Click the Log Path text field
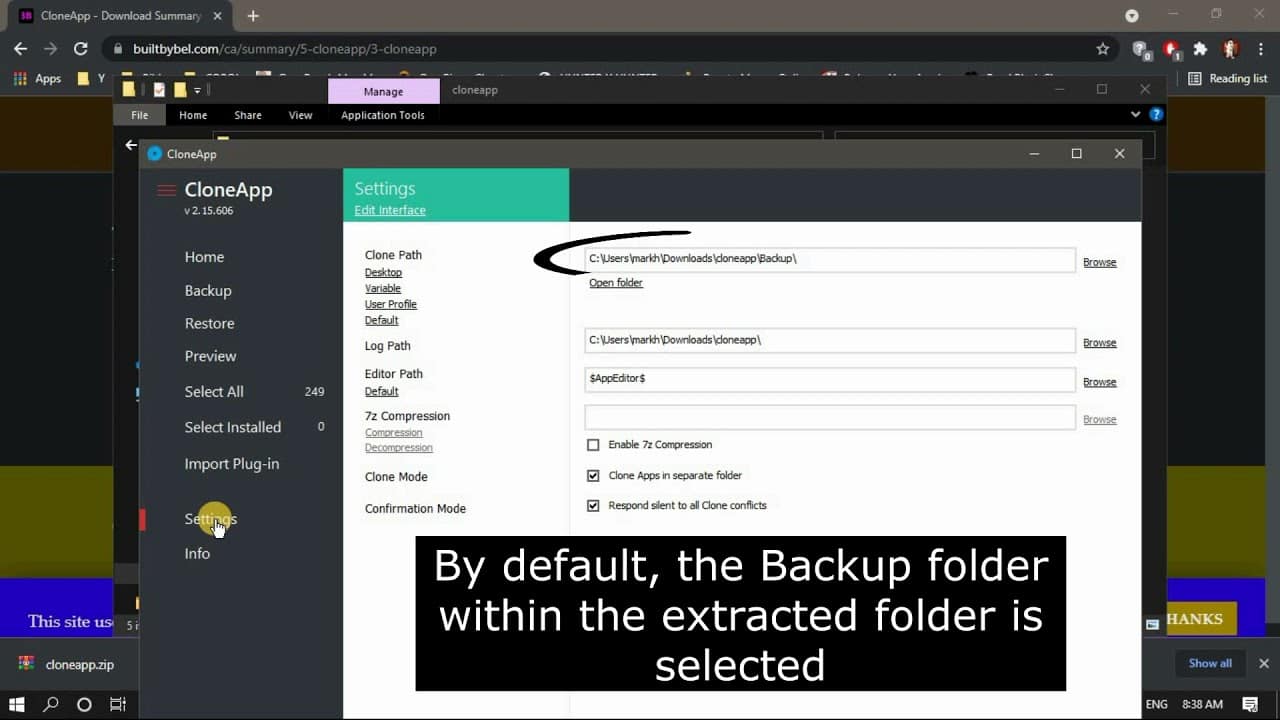Image resolution: width=1280 pixels, height=720 pixels. 829,340
